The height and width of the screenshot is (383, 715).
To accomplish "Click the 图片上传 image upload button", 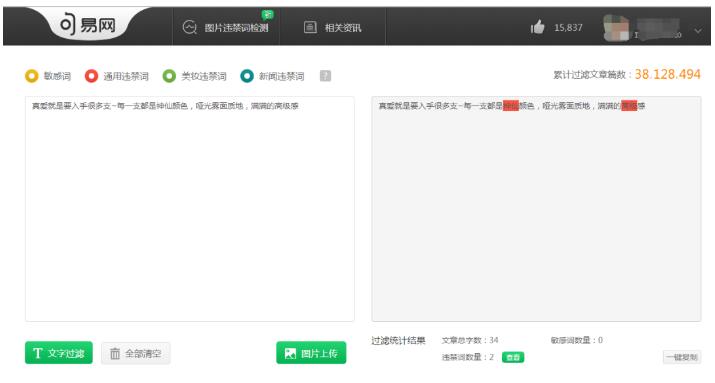I will [311, 353].
